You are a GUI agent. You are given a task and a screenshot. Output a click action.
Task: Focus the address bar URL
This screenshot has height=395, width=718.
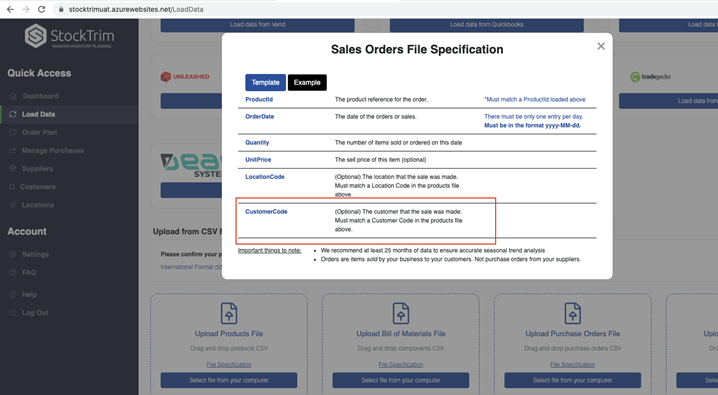pyautogui.click(x=136, y=9)
